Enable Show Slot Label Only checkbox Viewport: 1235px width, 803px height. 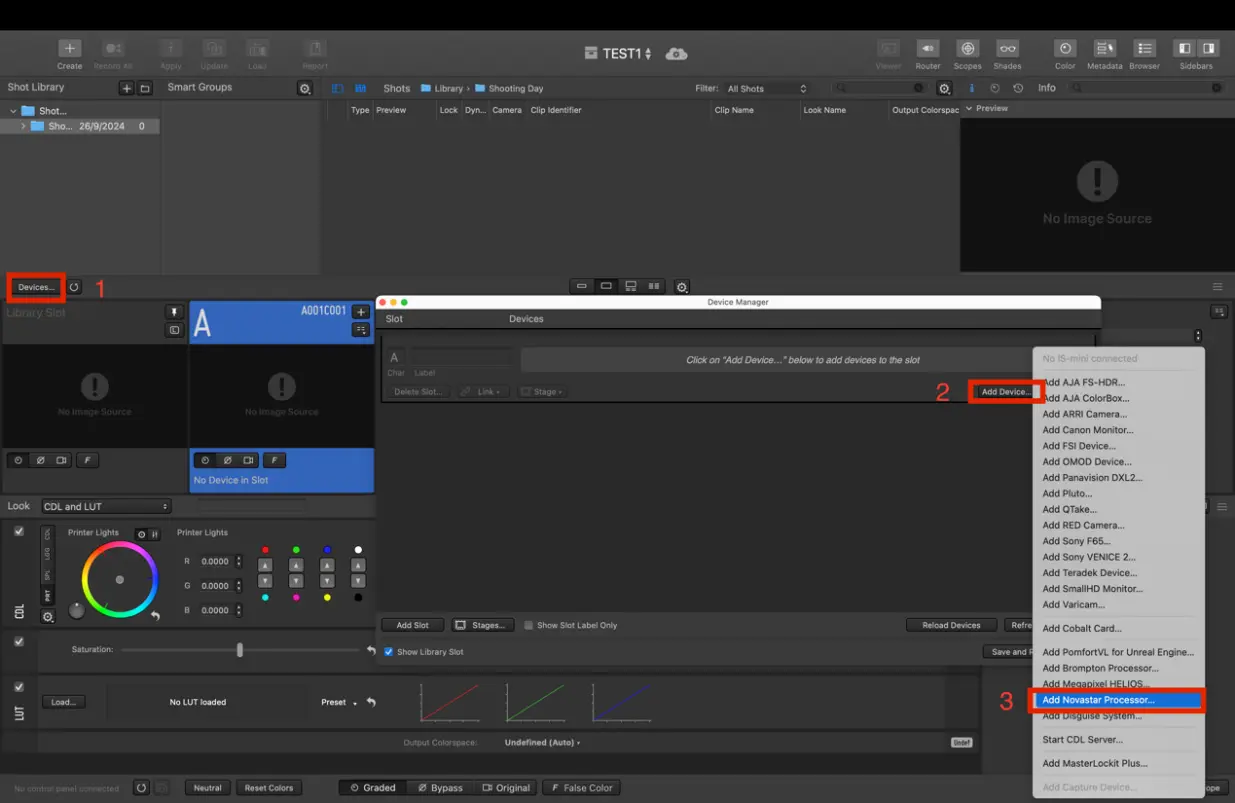click(x=529, y=625)
